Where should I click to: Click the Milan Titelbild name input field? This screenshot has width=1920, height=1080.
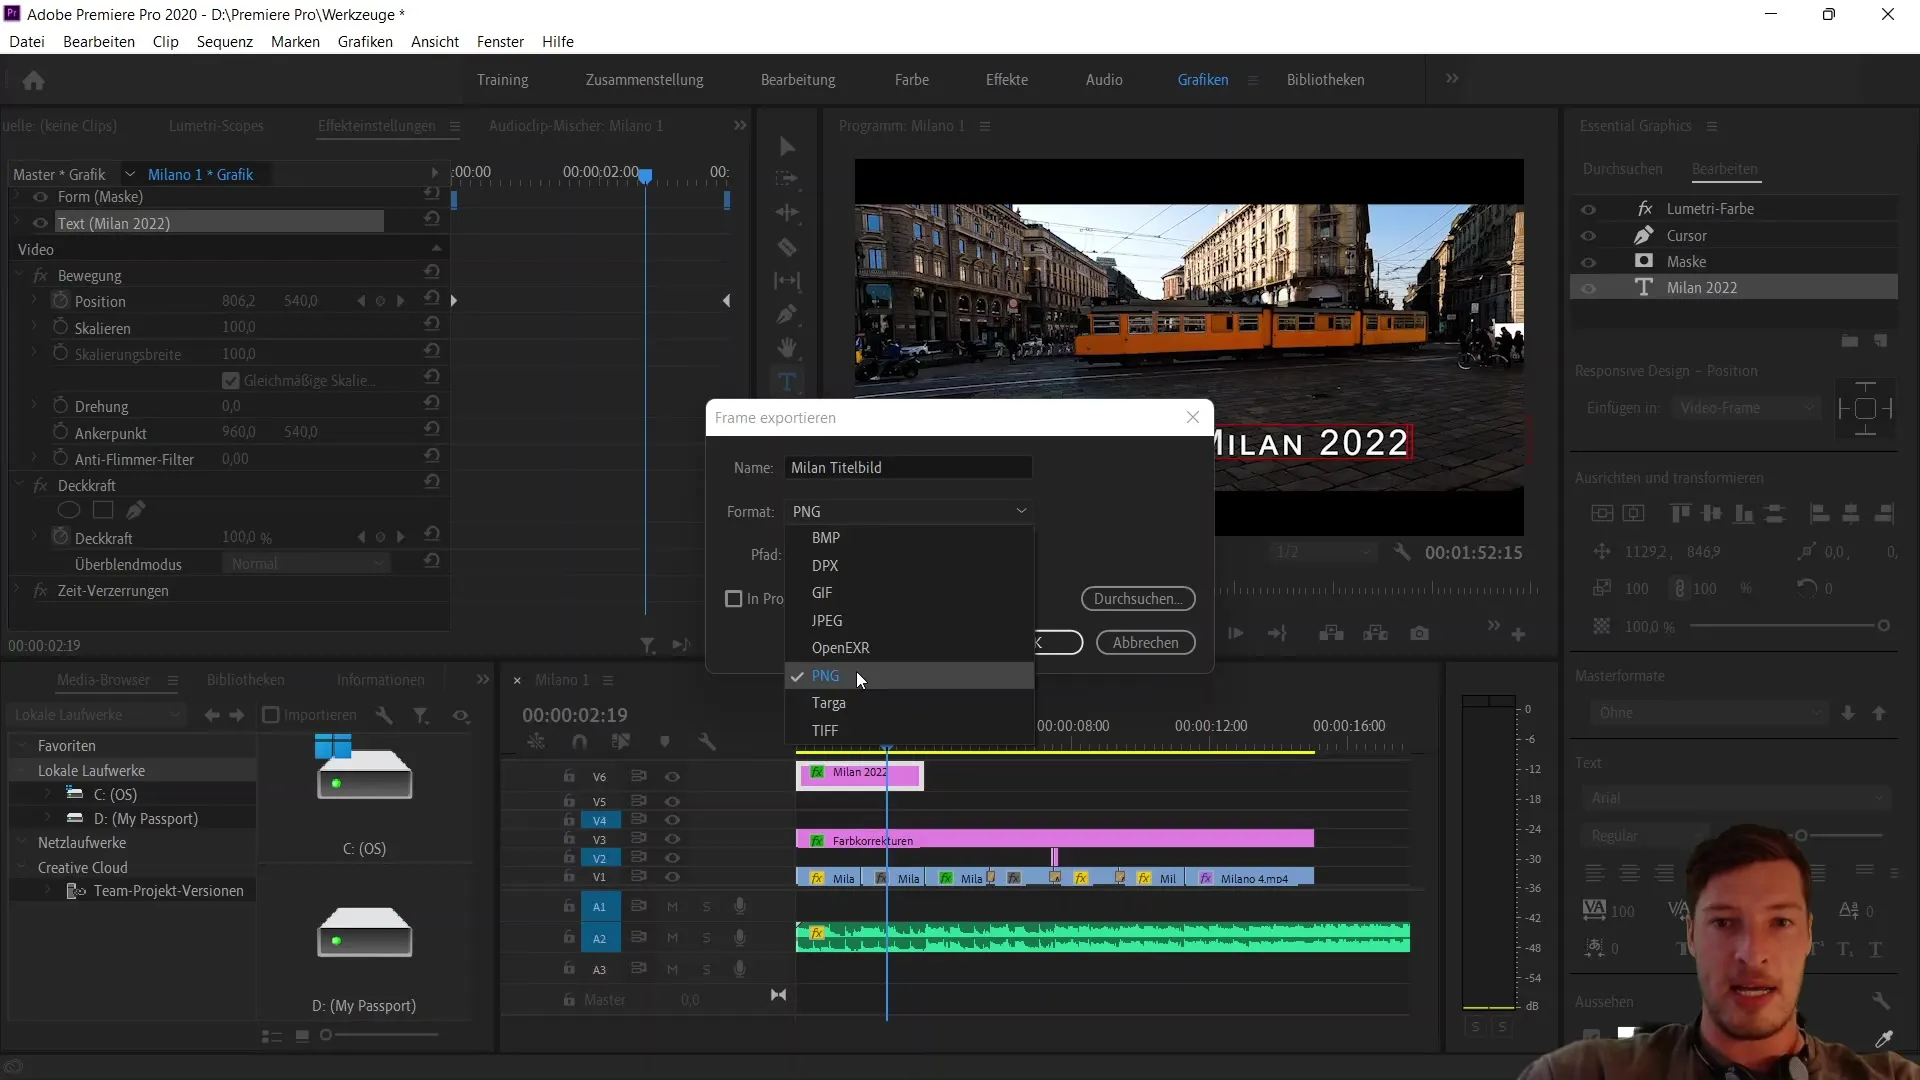pos(910,467)
